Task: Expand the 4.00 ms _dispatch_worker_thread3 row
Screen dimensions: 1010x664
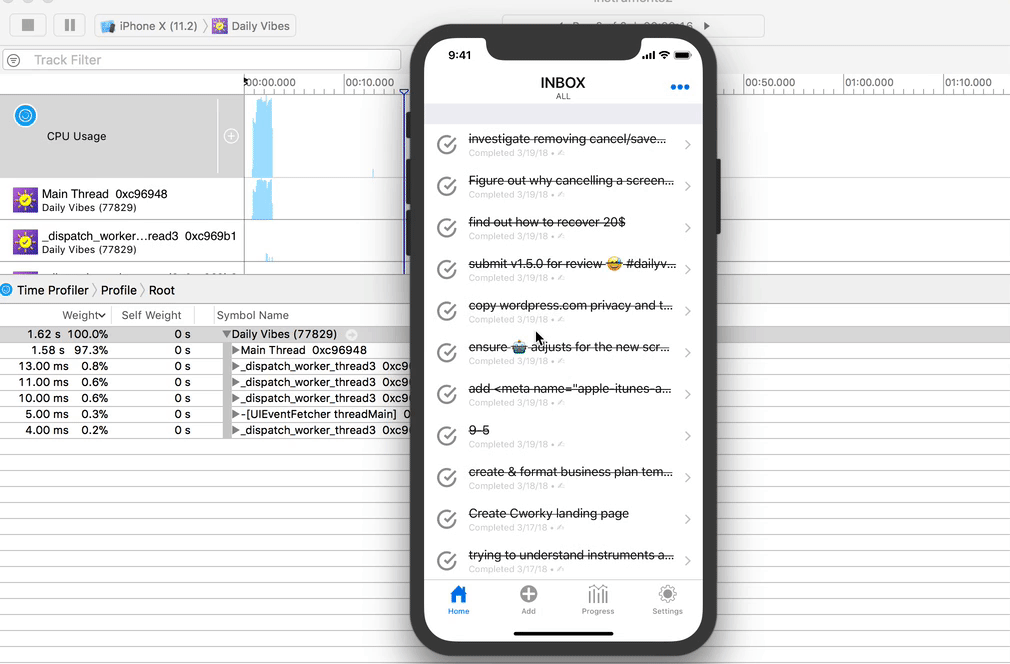Action: point(236,430)
